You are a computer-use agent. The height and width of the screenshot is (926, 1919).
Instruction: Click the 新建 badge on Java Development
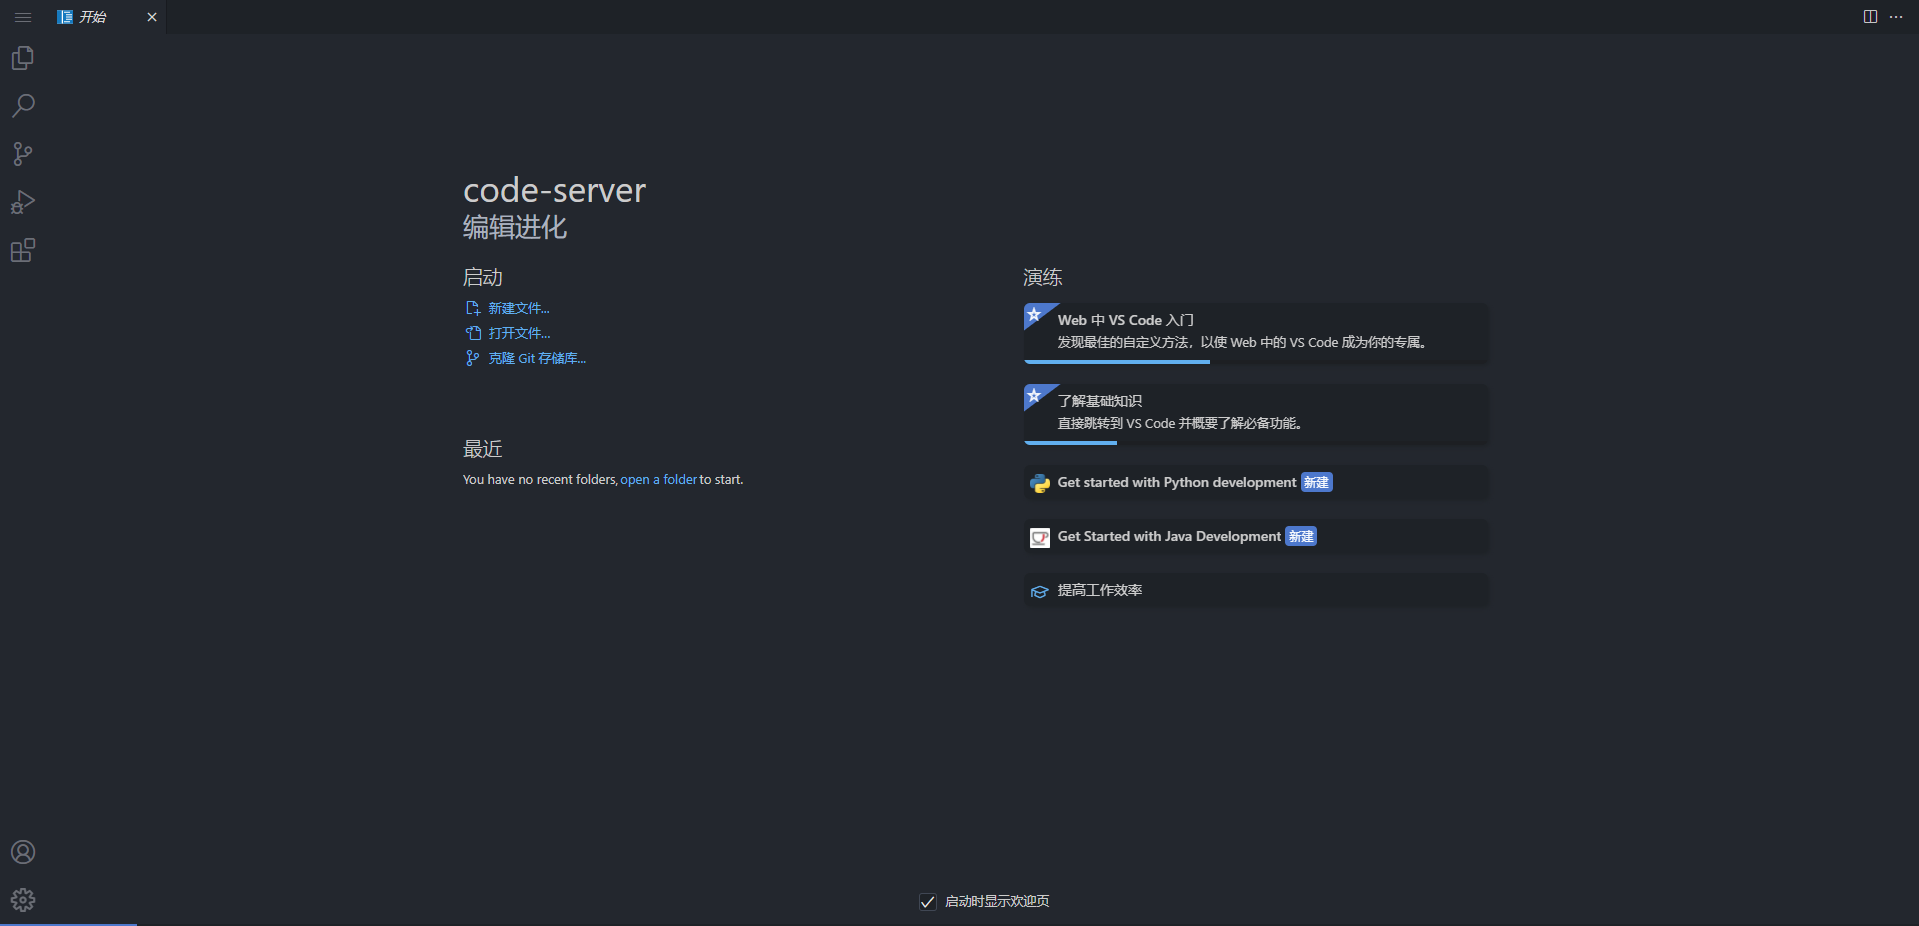[x=1301, y=537]
